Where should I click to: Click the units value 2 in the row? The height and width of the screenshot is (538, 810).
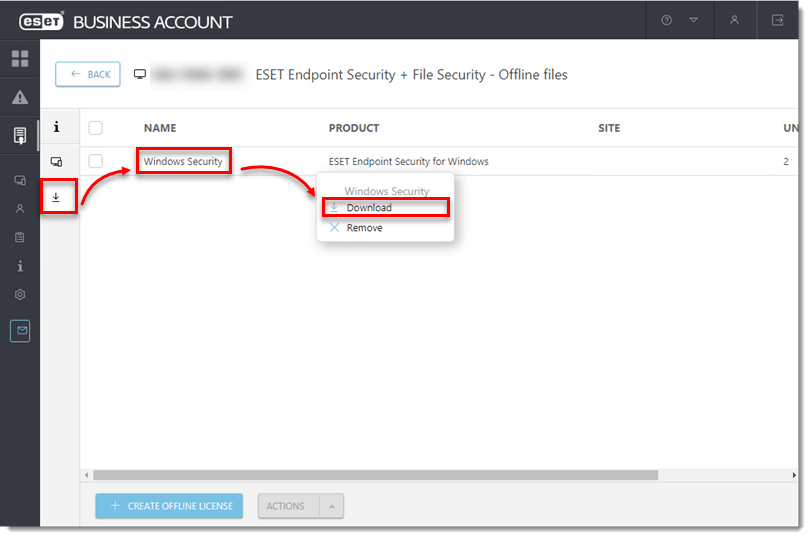point(786,161)
